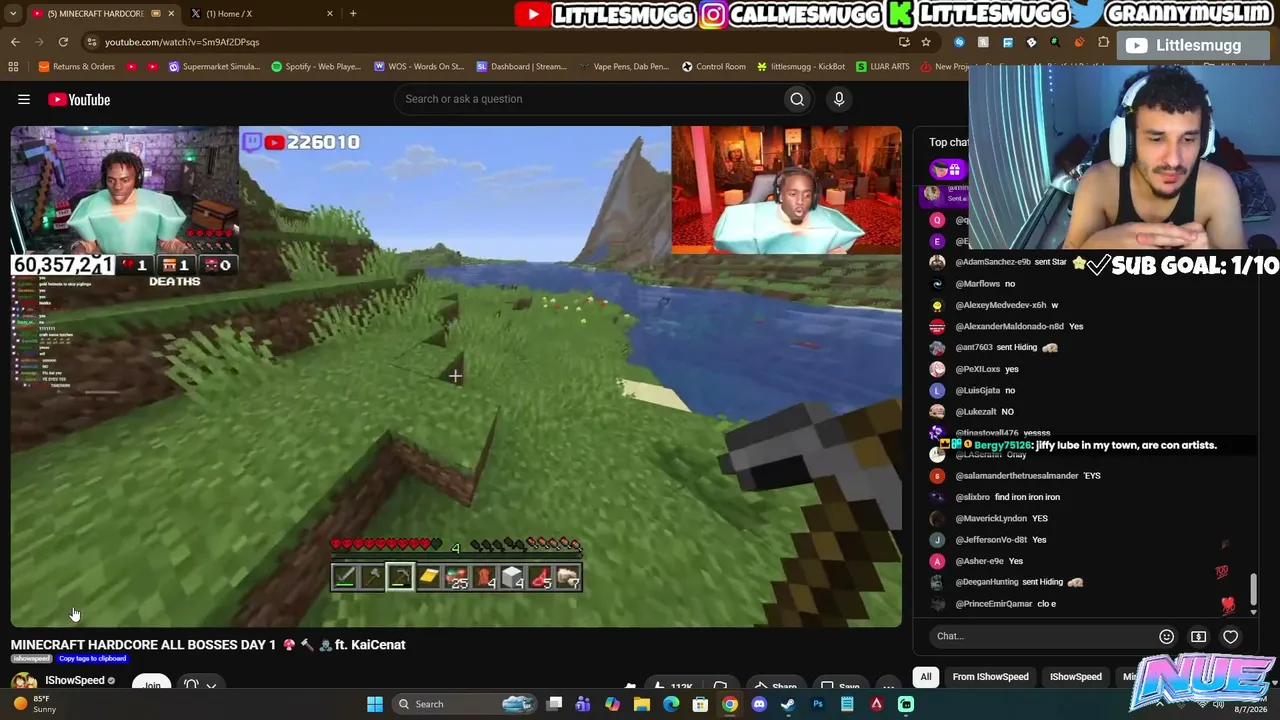Screen dimensions: 1280x720
Task: Click the Minecraft video player
Action: (x=456, y=376)
